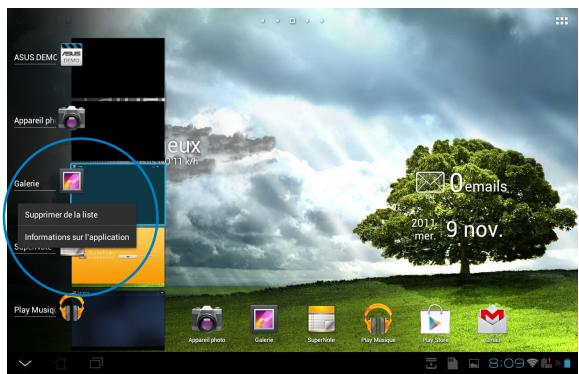Select the current center page indicator

pos(292,21)
